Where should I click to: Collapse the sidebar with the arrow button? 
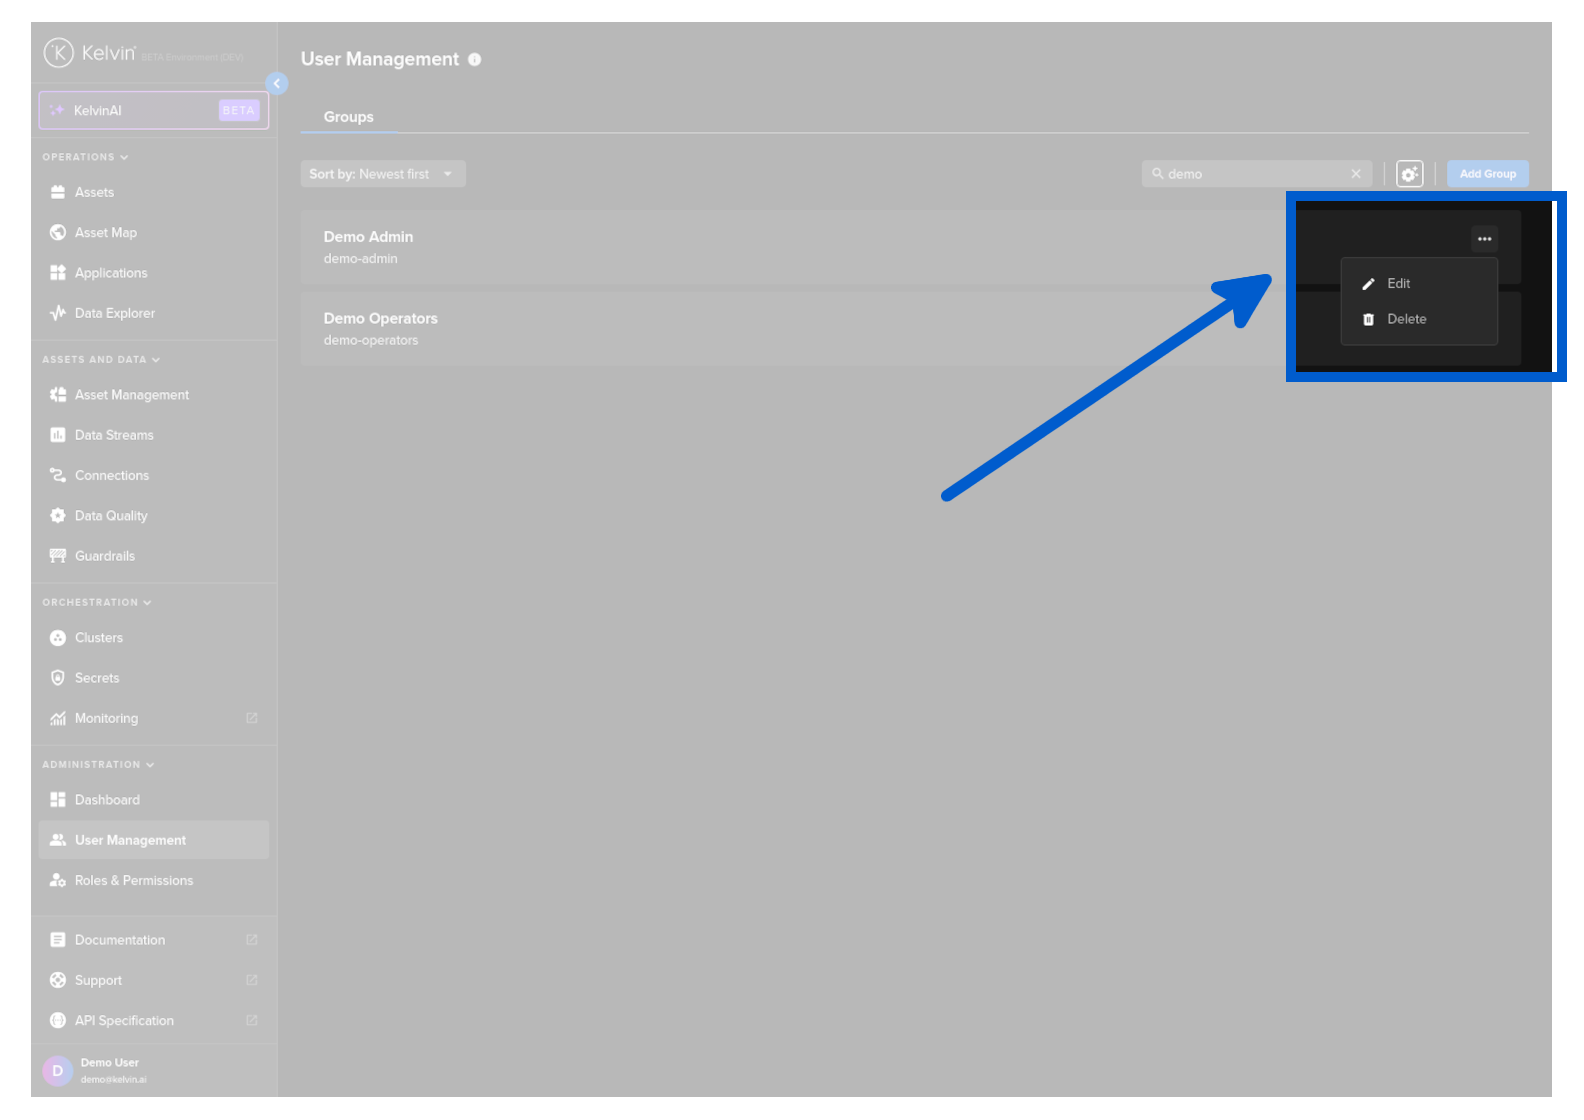(x=277, y=84)
